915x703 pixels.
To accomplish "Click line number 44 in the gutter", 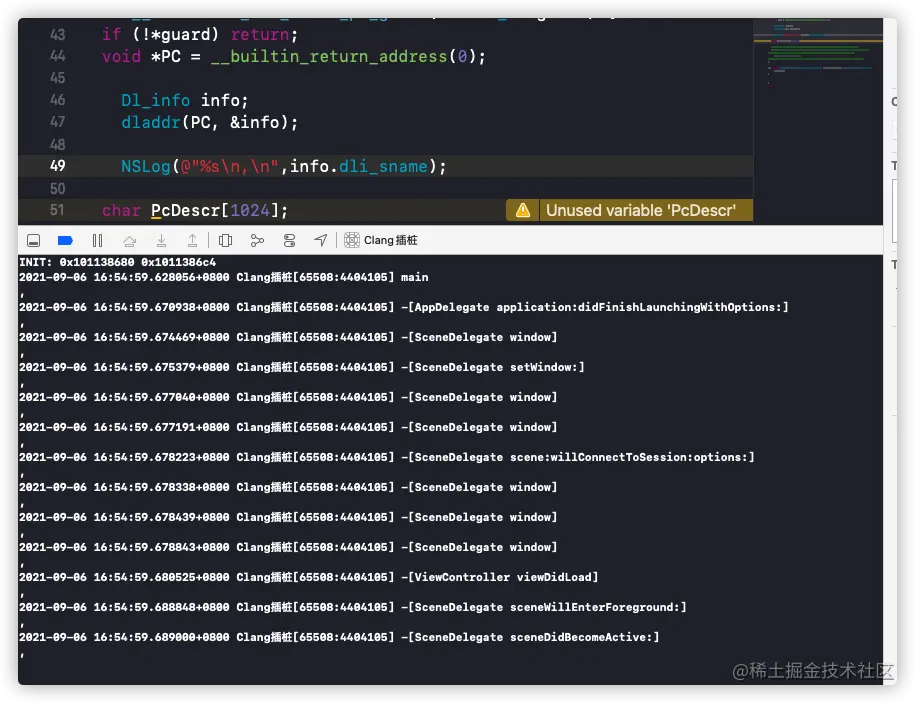I will [57, 56].
